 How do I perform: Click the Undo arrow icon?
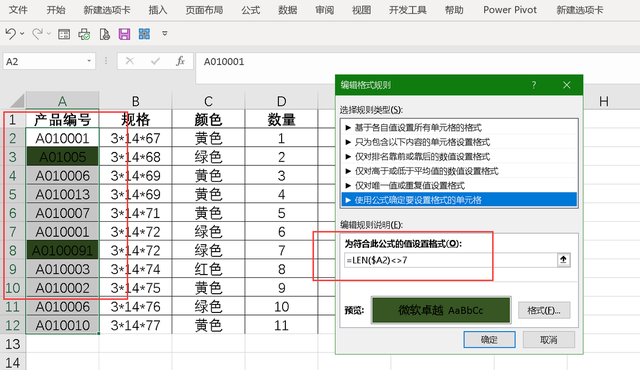(x=11, y=34)
